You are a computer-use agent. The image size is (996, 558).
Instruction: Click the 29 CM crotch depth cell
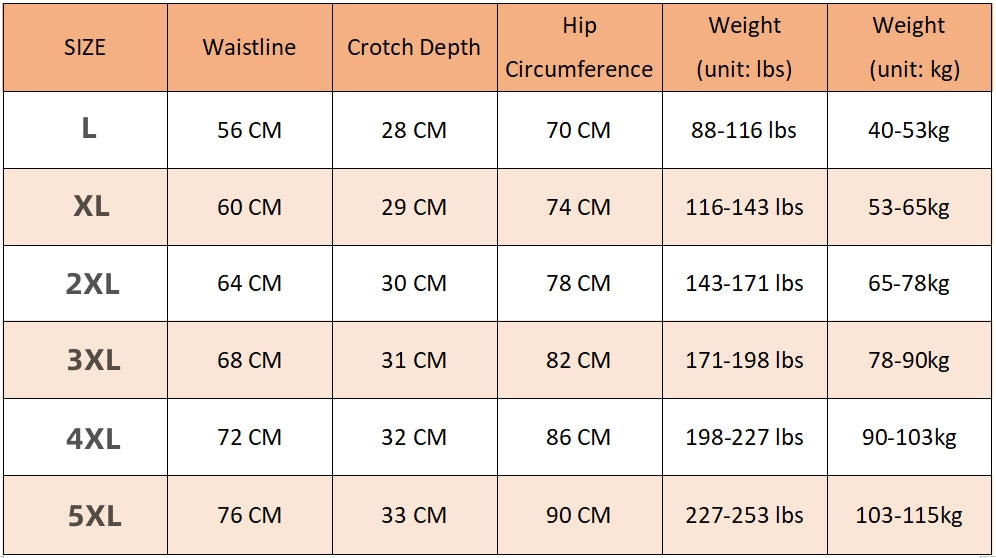(414, 207)
